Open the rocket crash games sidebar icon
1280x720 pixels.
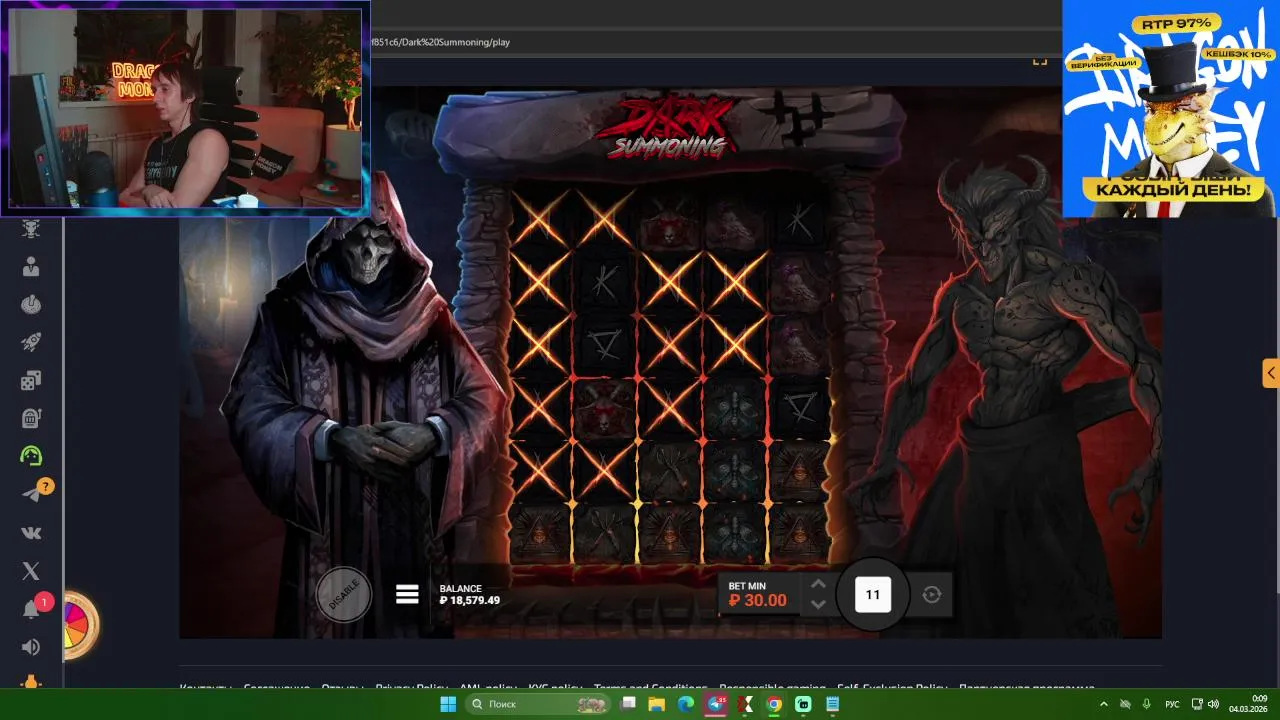(31, 342)
